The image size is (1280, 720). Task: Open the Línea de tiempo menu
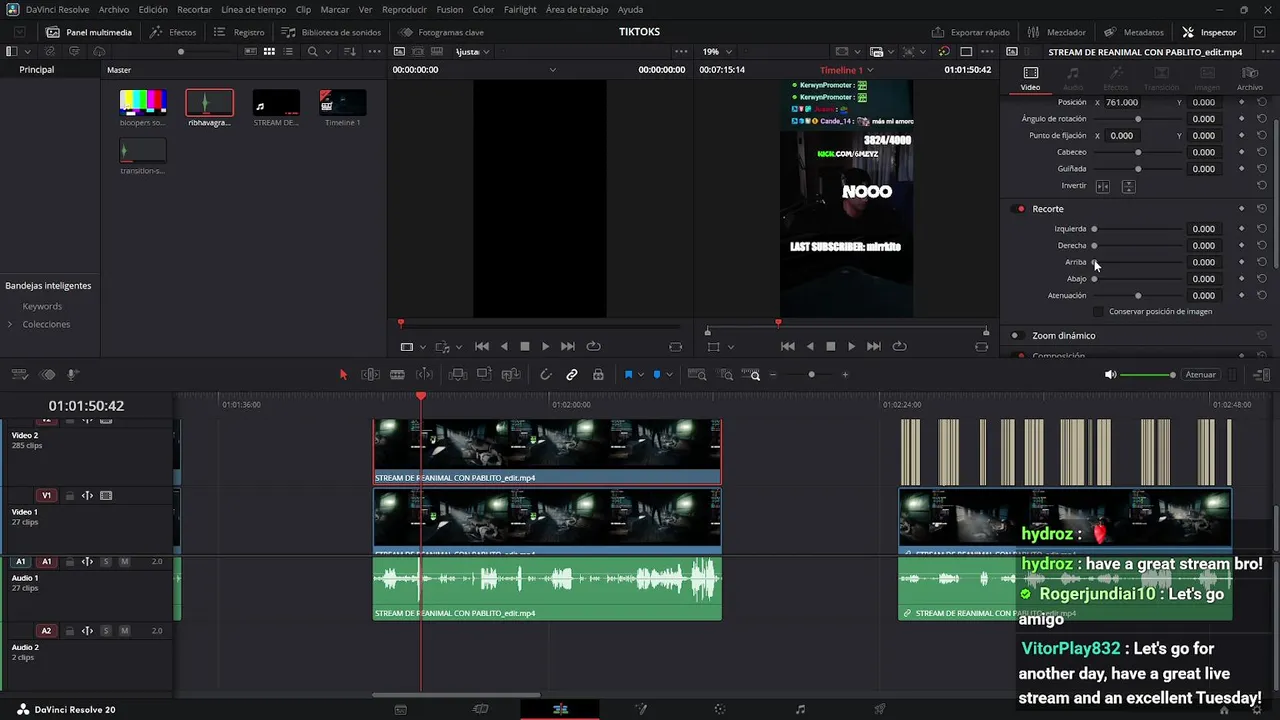(253, 10)
